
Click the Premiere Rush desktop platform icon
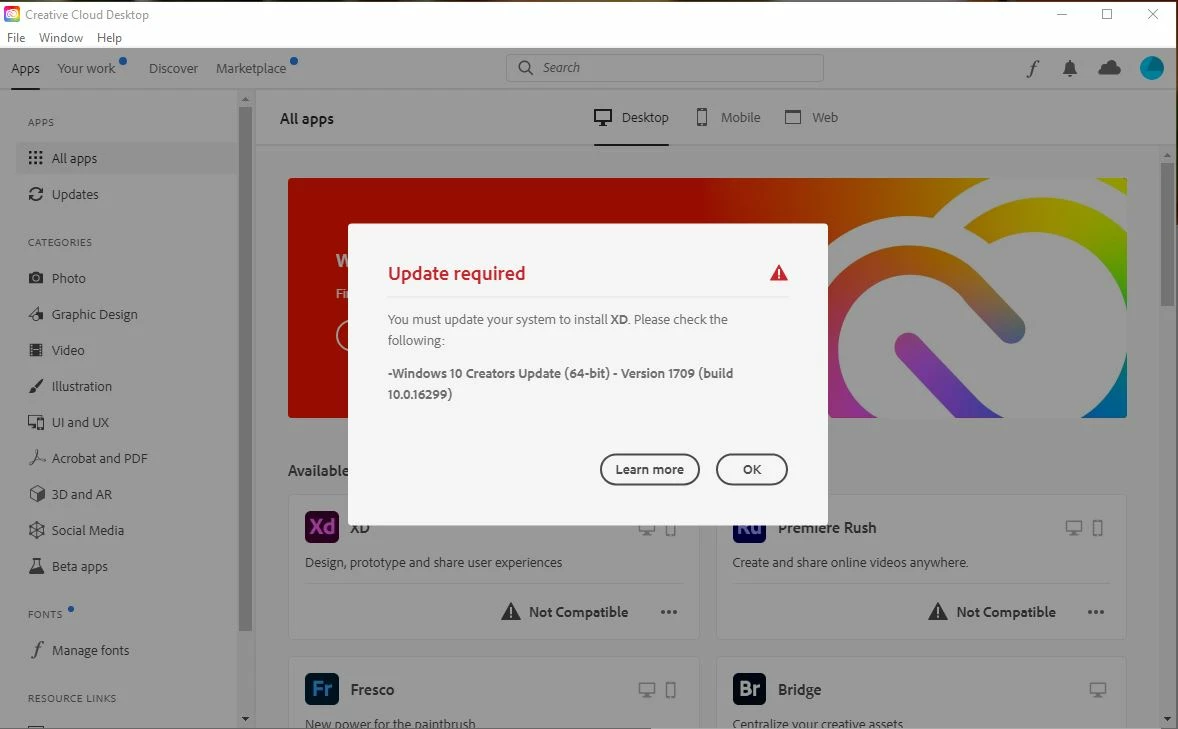pyautogui.click(x=1074, y=528)
